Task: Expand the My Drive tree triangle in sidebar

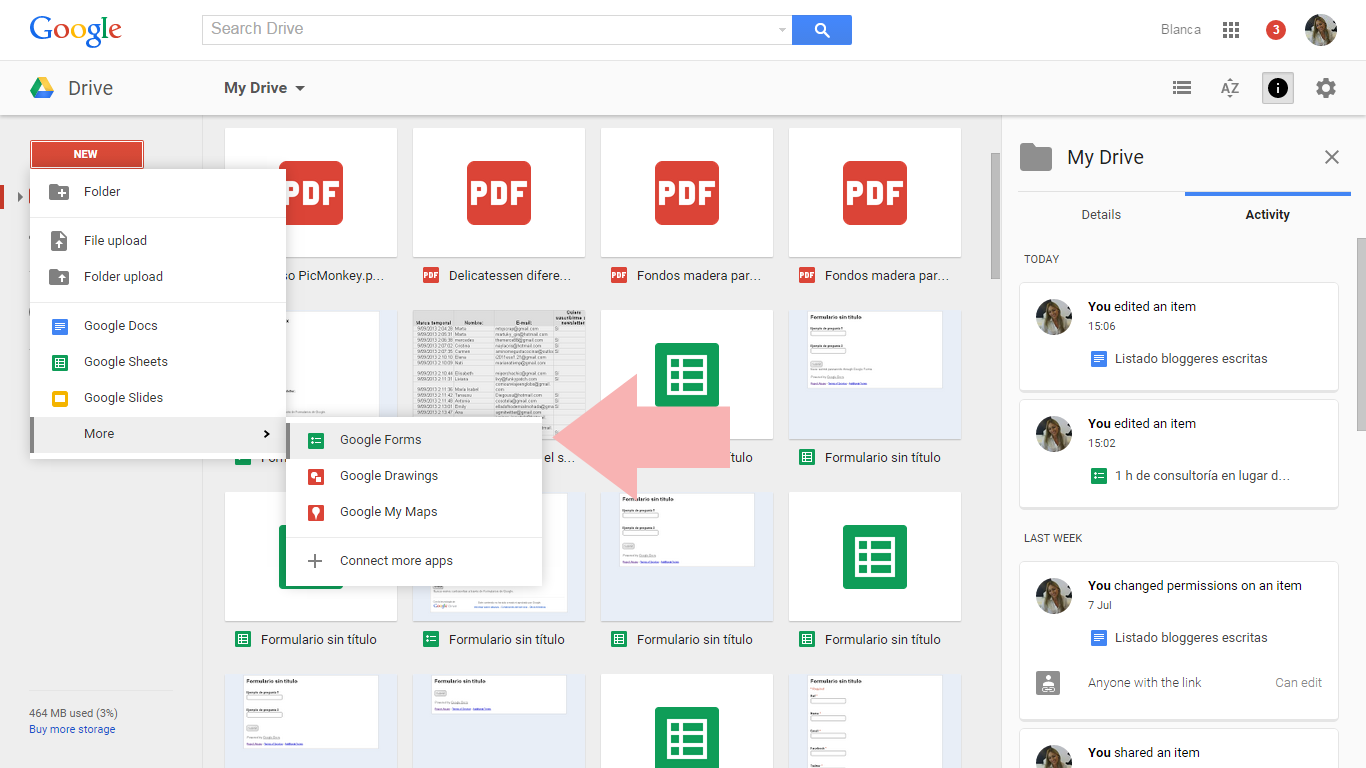Action: (x=20, y=196)
